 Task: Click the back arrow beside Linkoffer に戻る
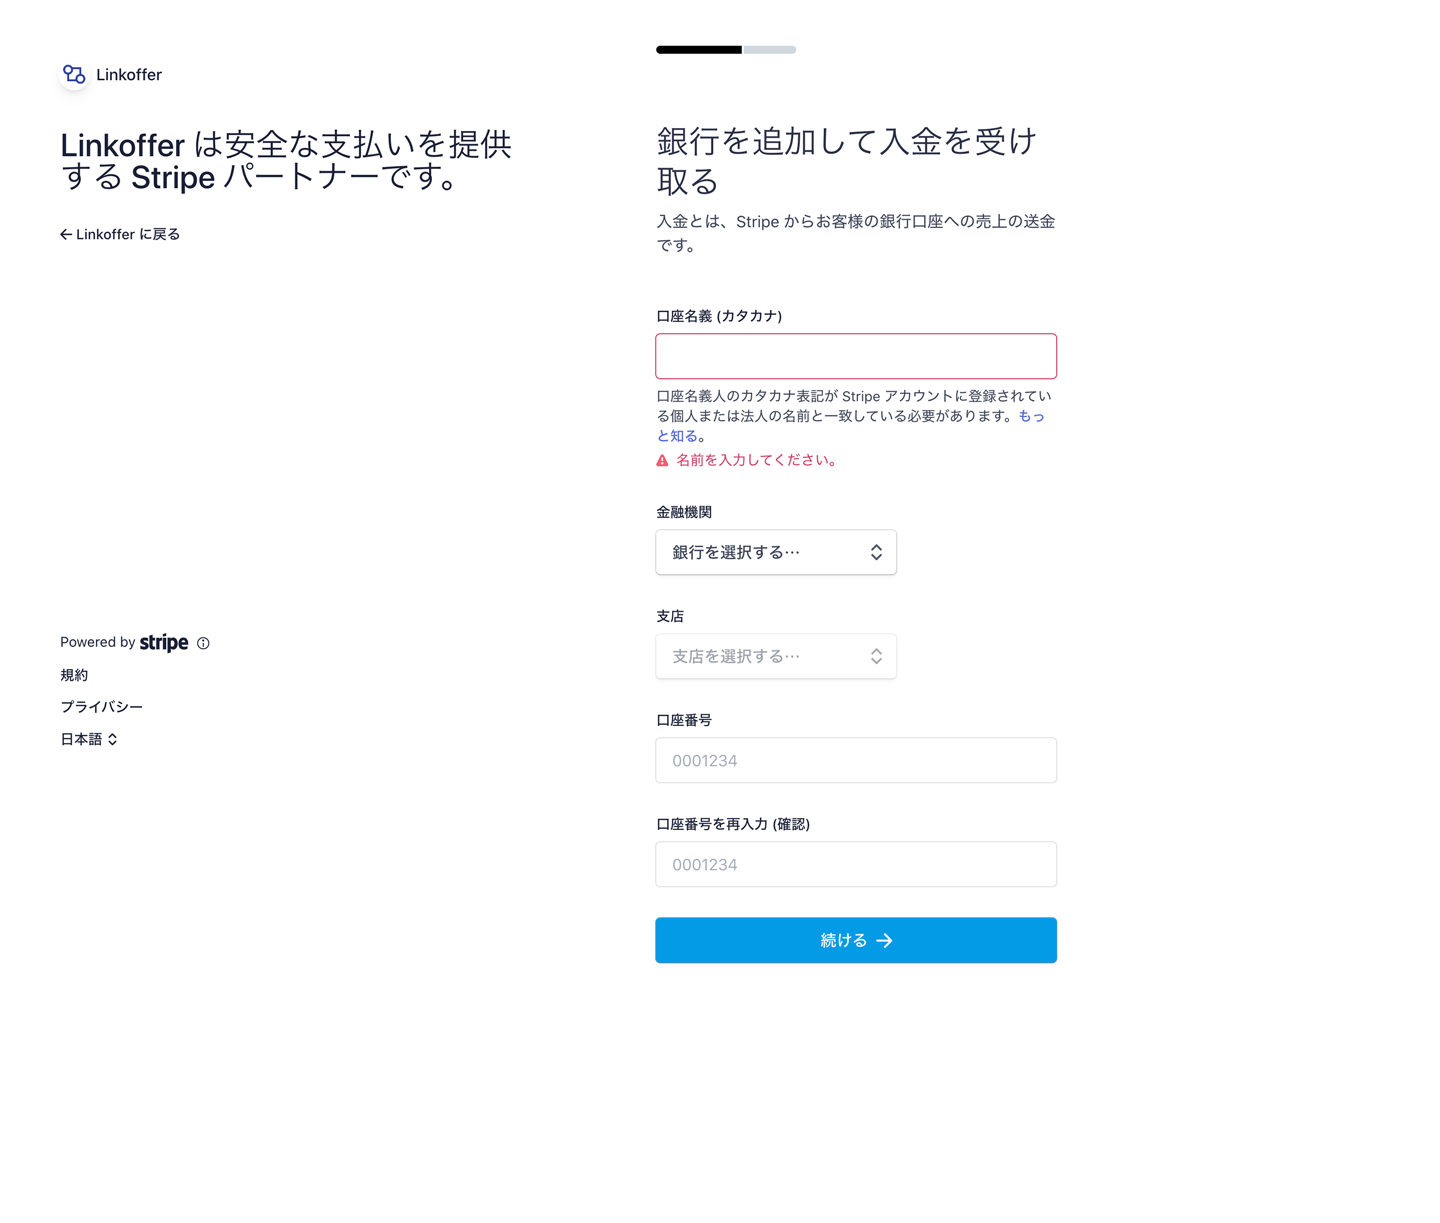click(x=66, y=235)
